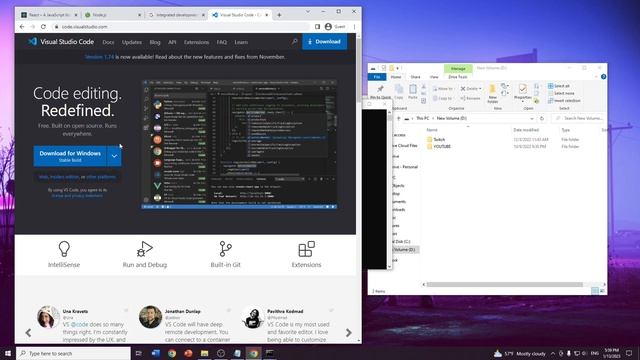Click the Explorer help question mark icon
Screen dimensions: 640x360
pyautogui.click(x=603, y=77)
